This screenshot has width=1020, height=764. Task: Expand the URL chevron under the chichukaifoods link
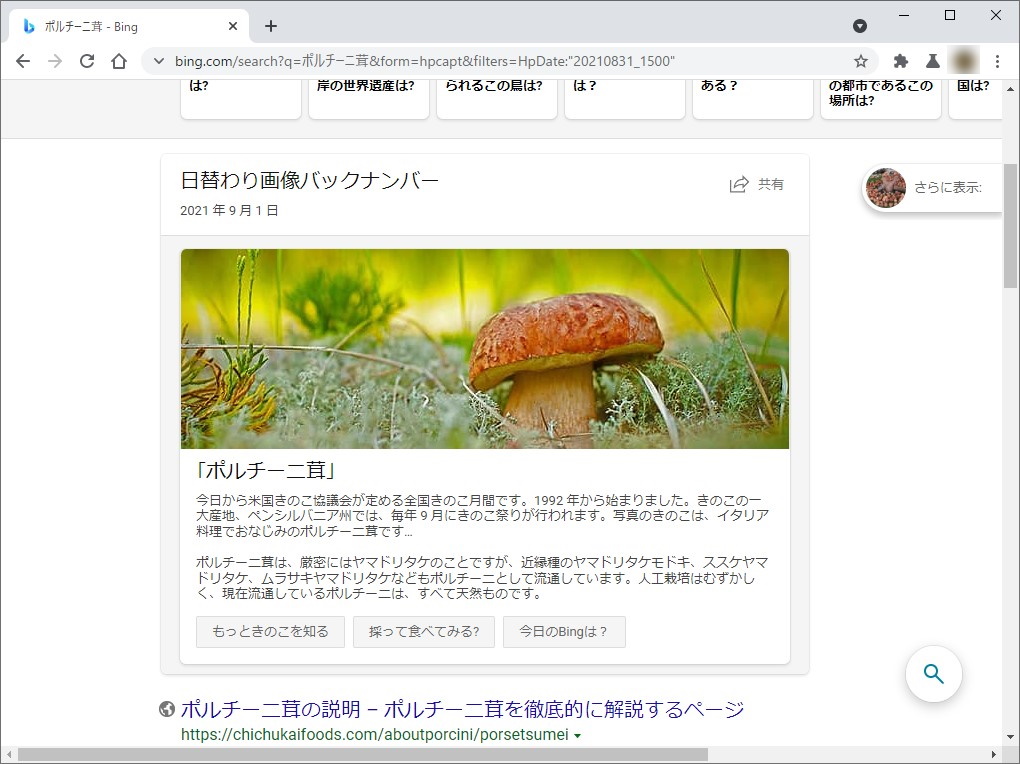577,735
